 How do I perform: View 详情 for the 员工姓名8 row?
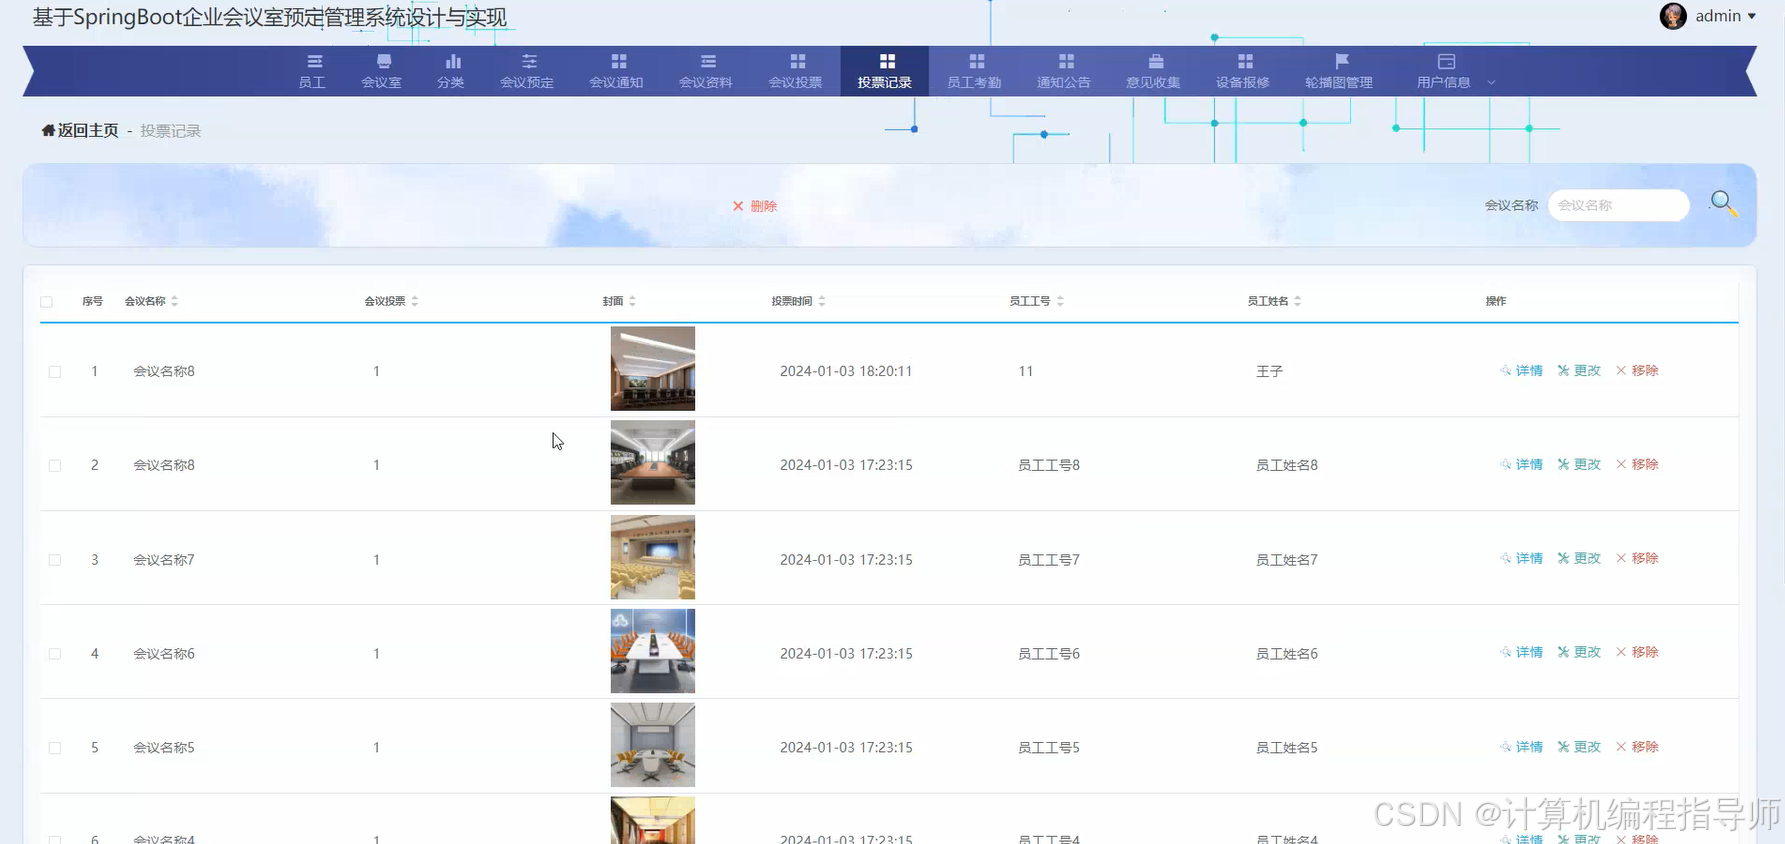1521,465
